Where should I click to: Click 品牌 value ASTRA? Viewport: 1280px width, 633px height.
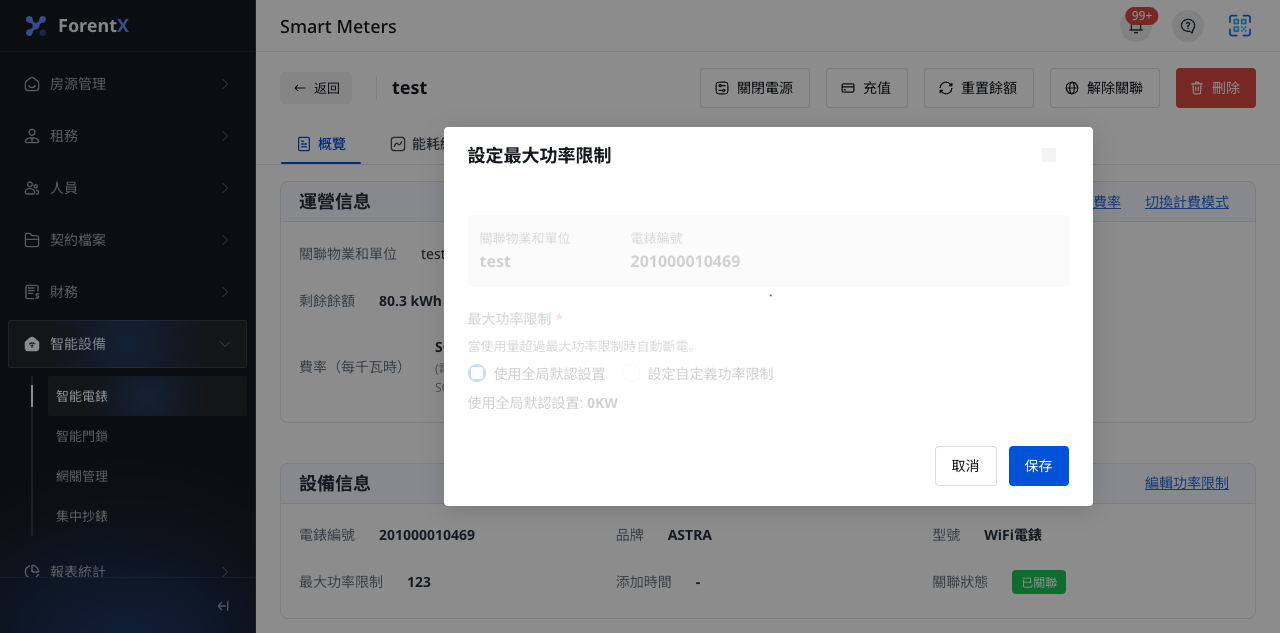click(690, 535)
